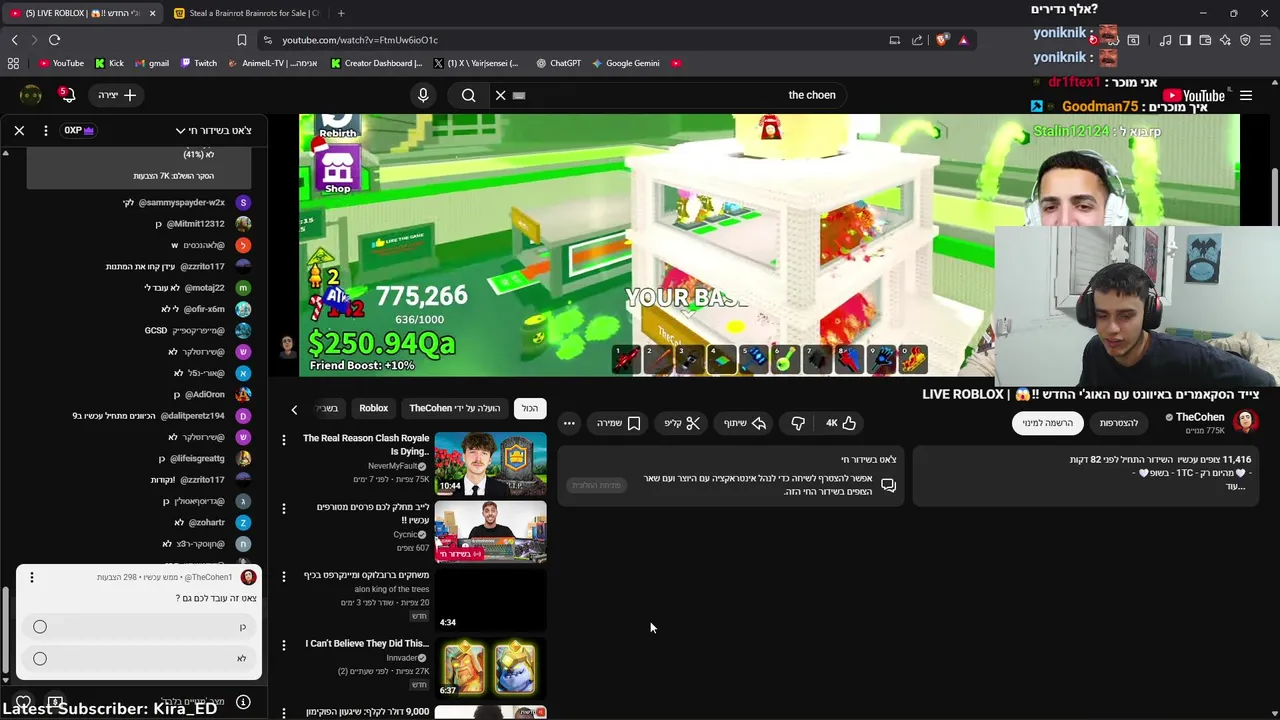The width and height of the screenshot is (1280, 720).
Task: Click the קליפ clip button
Action: (x=682, y=423)
